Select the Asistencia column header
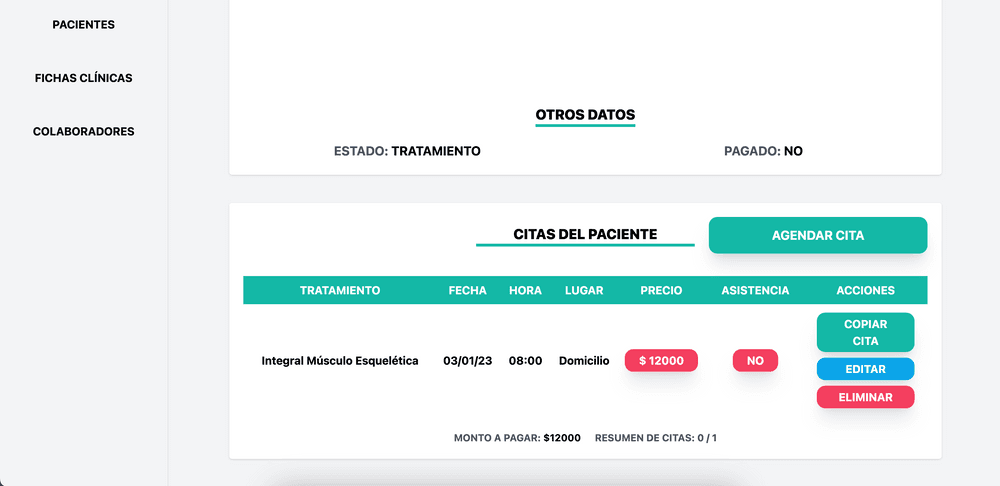The image size is (1000, 486). point(755,290)
